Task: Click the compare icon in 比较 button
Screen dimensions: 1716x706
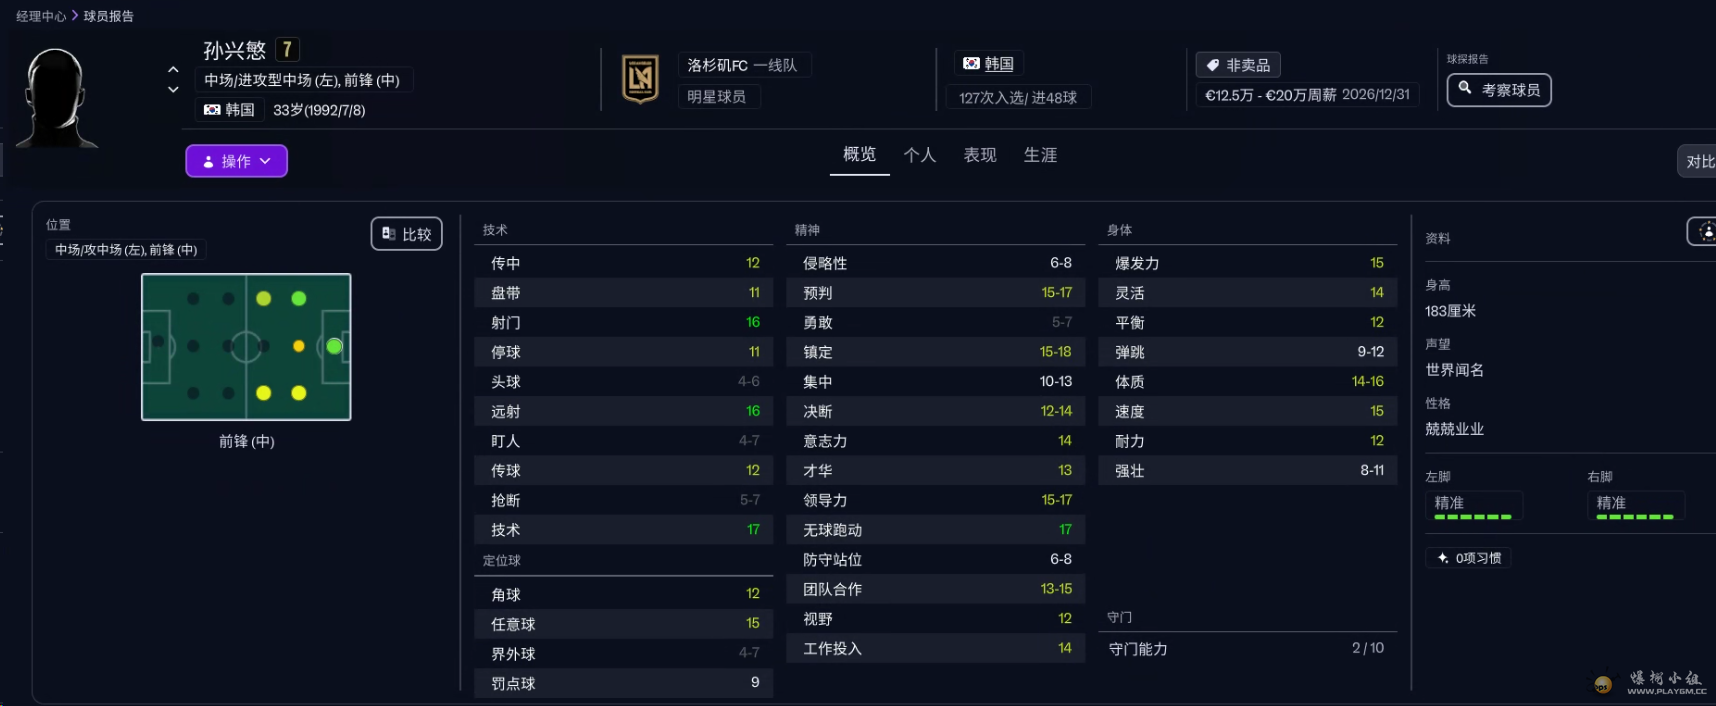Action: [389, 234]
